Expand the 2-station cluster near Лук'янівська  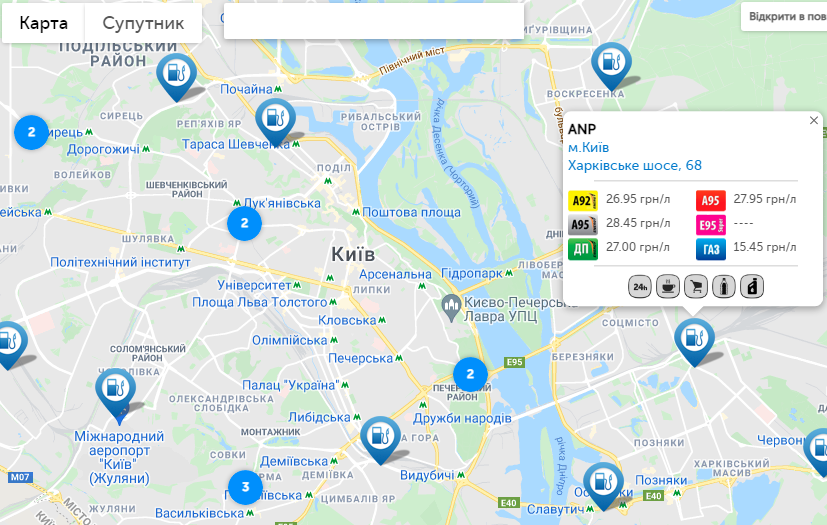click(x=244, y=223)
